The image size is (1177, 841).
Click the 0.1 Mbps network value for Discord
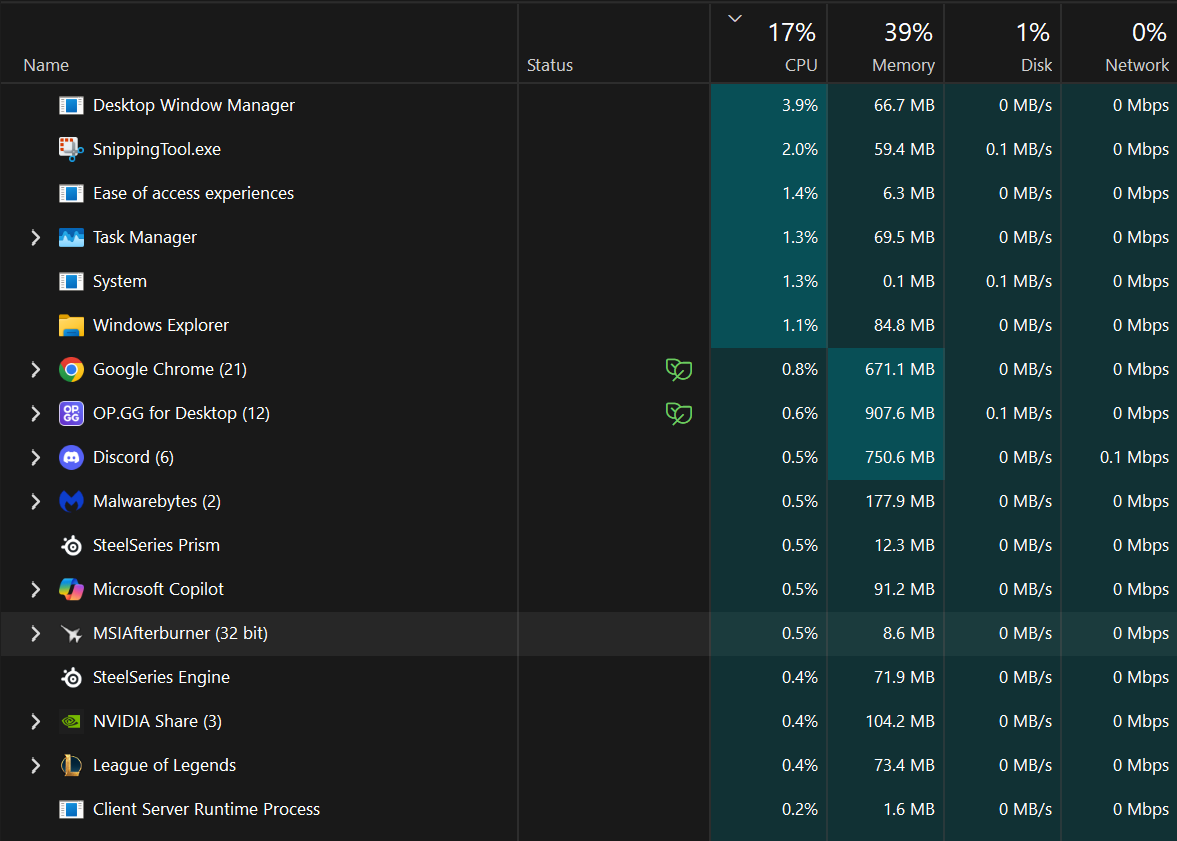1134,457
